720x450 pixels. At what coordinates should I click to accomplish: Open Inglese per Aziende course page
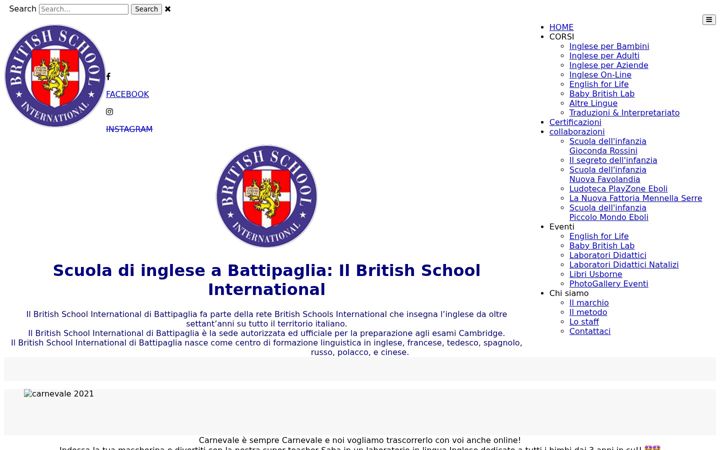pyautogui.click(x=608, y=65)
